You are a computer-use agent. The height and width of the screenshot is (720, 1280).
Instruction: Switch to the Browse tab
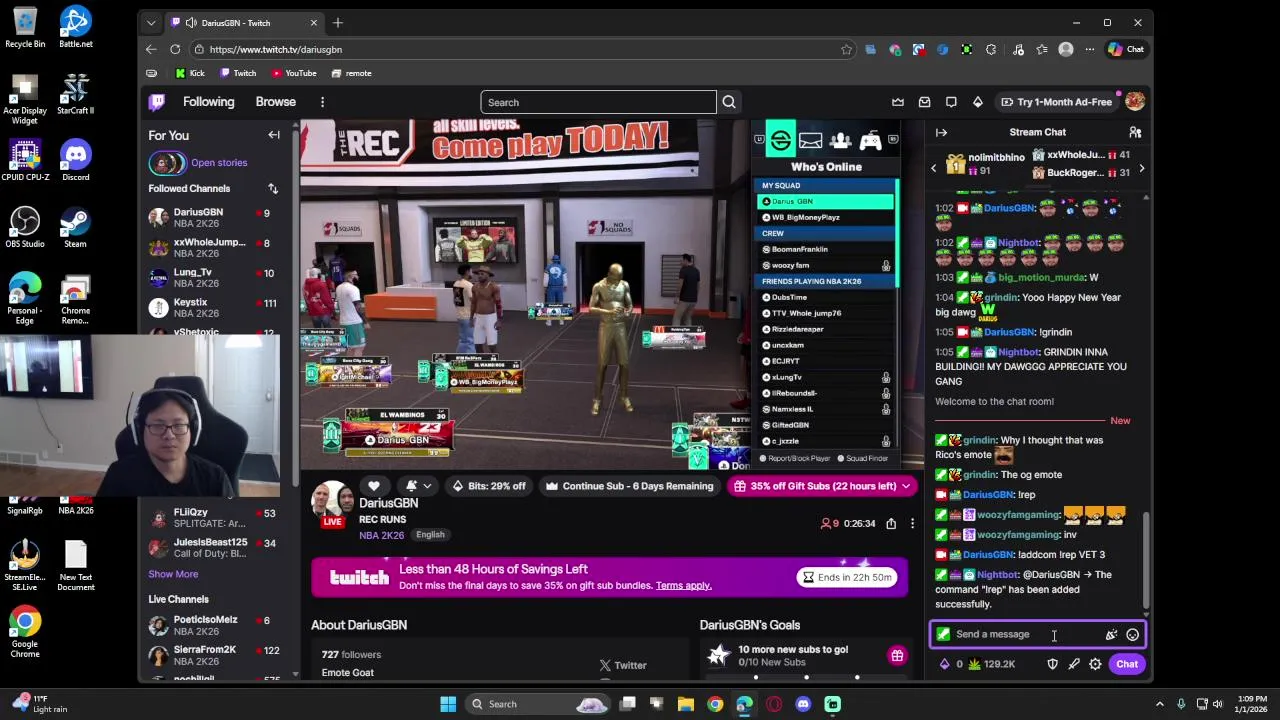(x=275, y=102)
